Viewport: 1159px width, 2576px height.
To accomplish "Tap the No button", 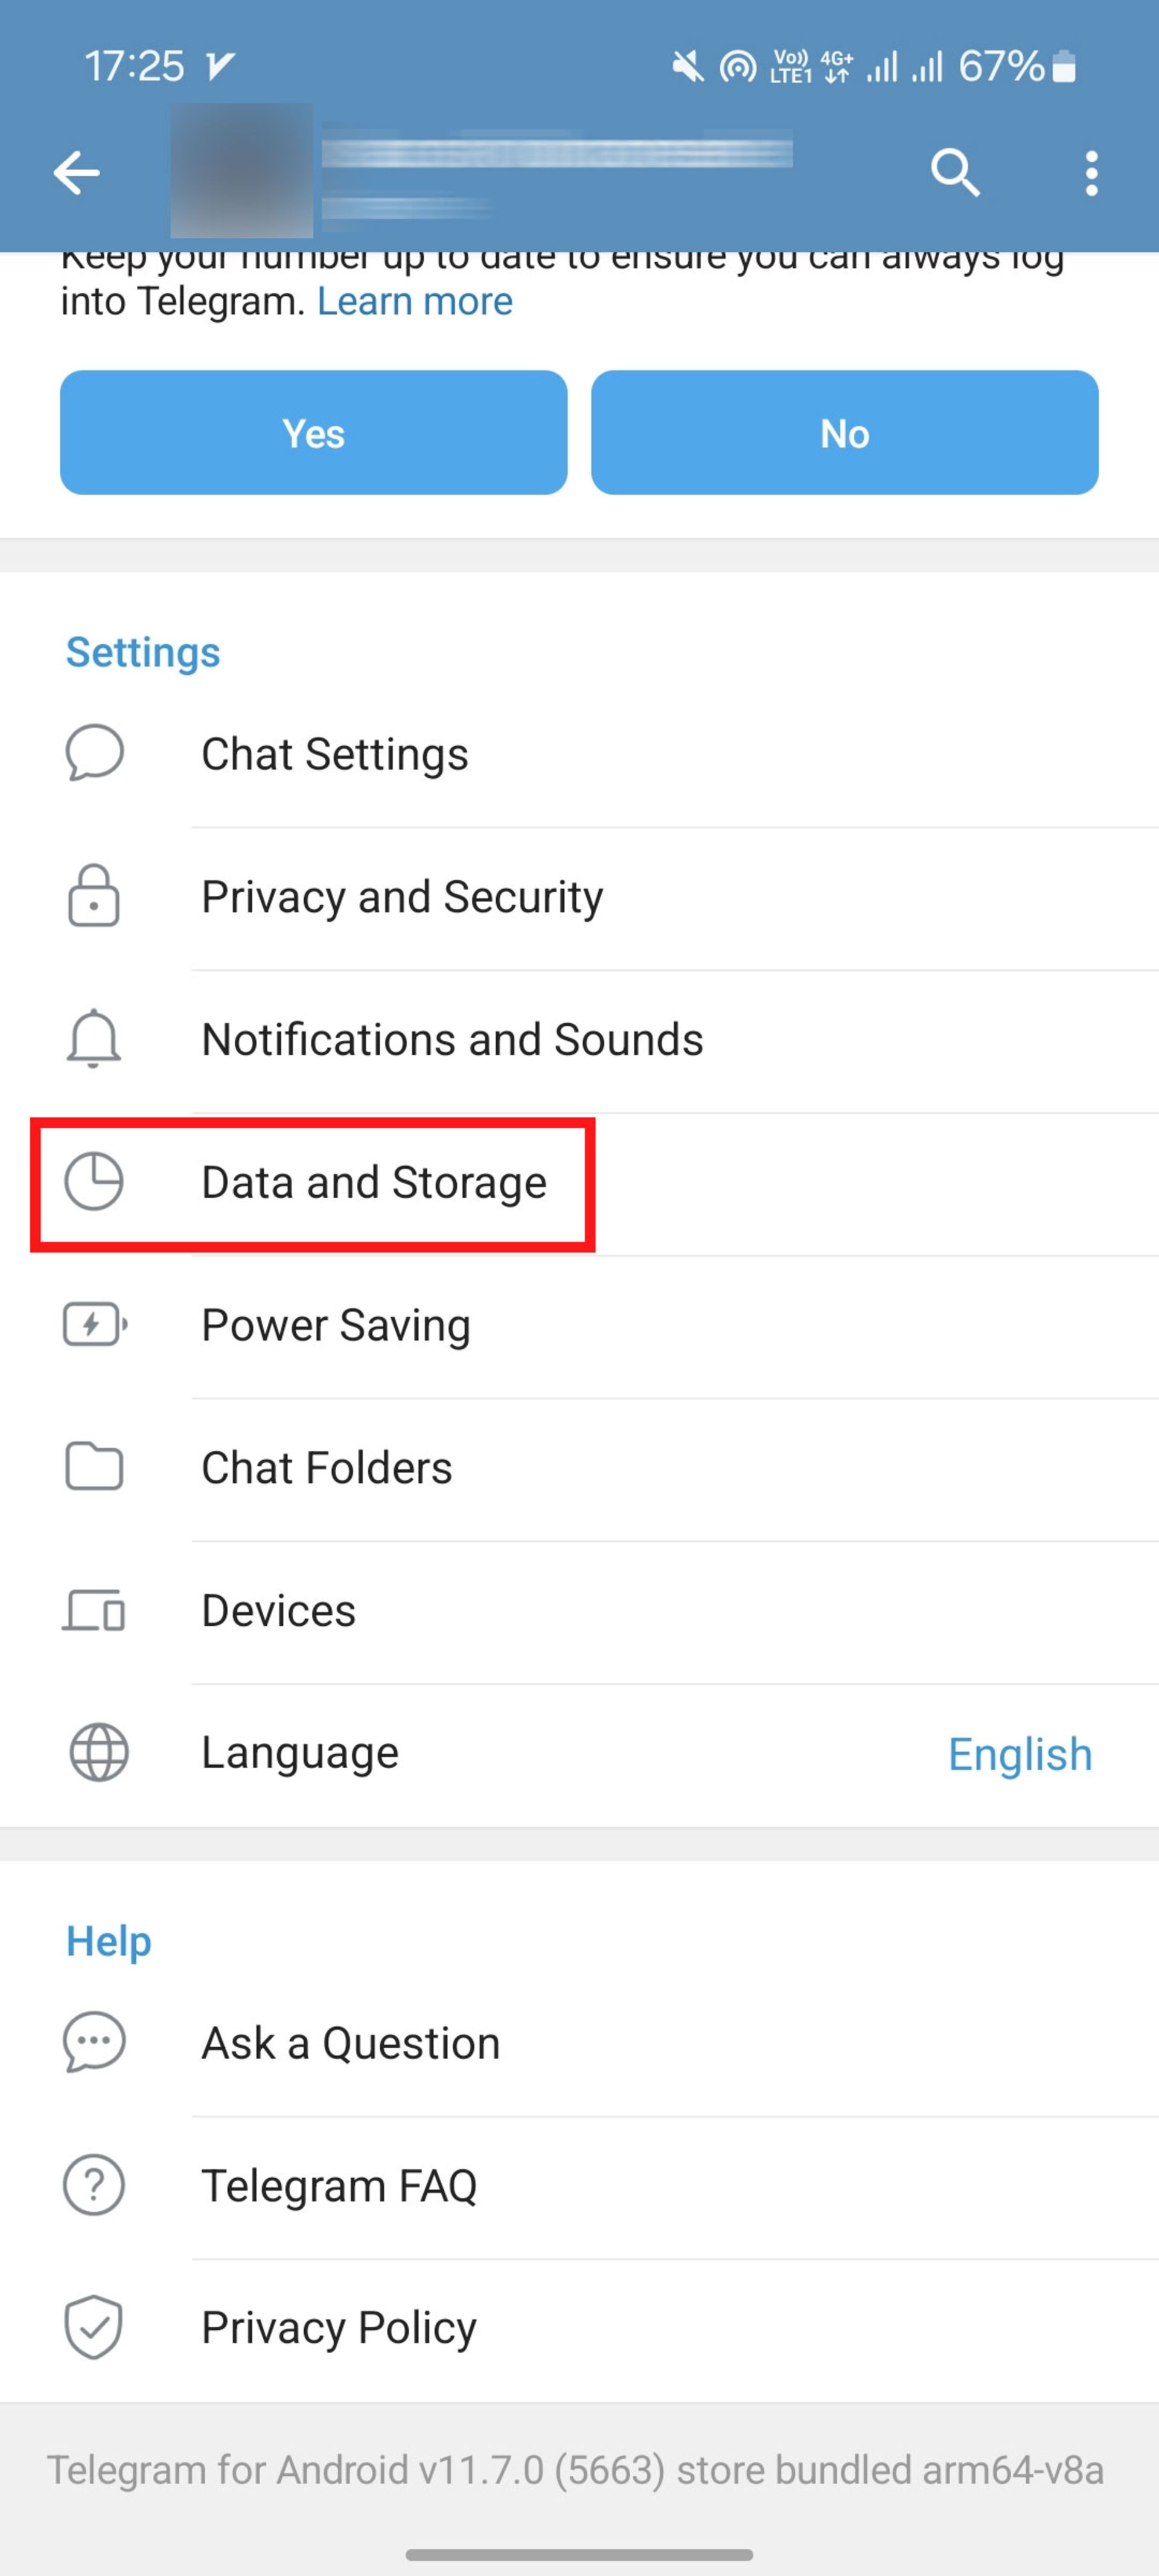I will click(x=845, y=432).
